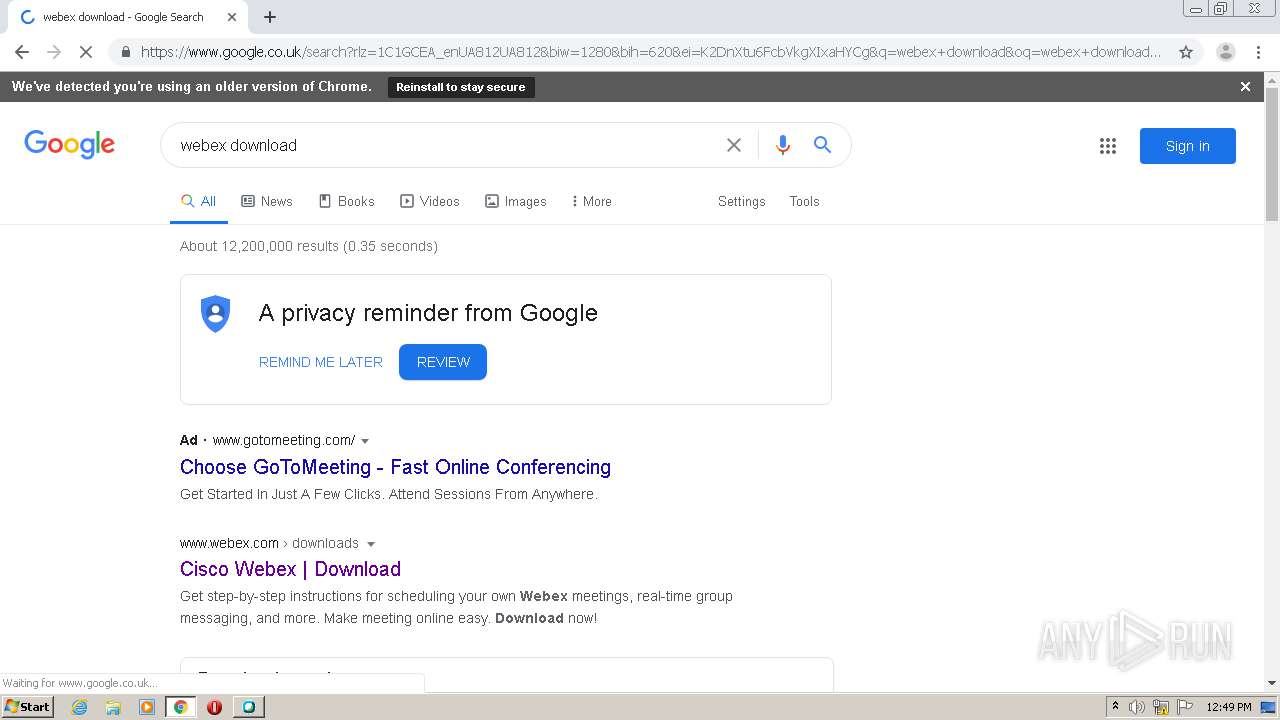This screenshot has height=720, width=1280.
Task: Click the Google logo
Action: pyautogui.click(x=70, y=145)
